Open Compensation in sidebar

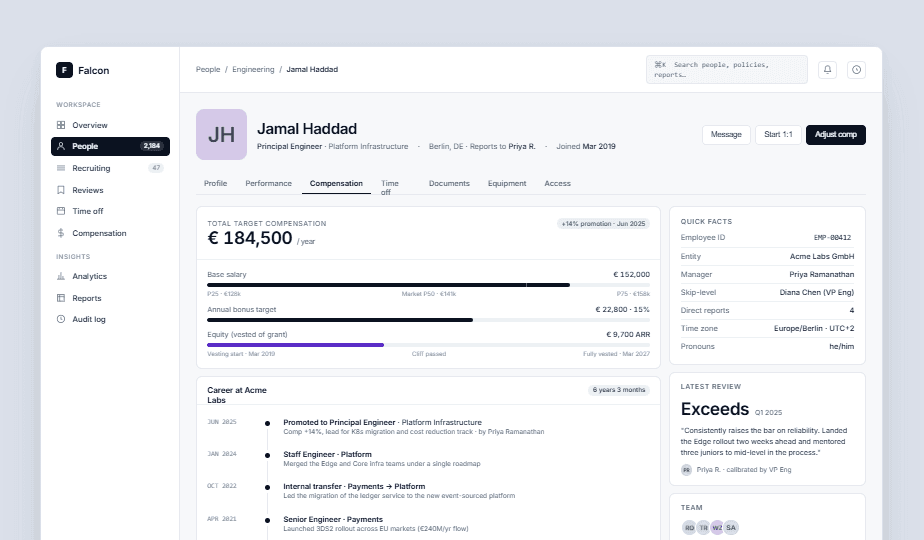pyautogui.click(x=110, y=233)
